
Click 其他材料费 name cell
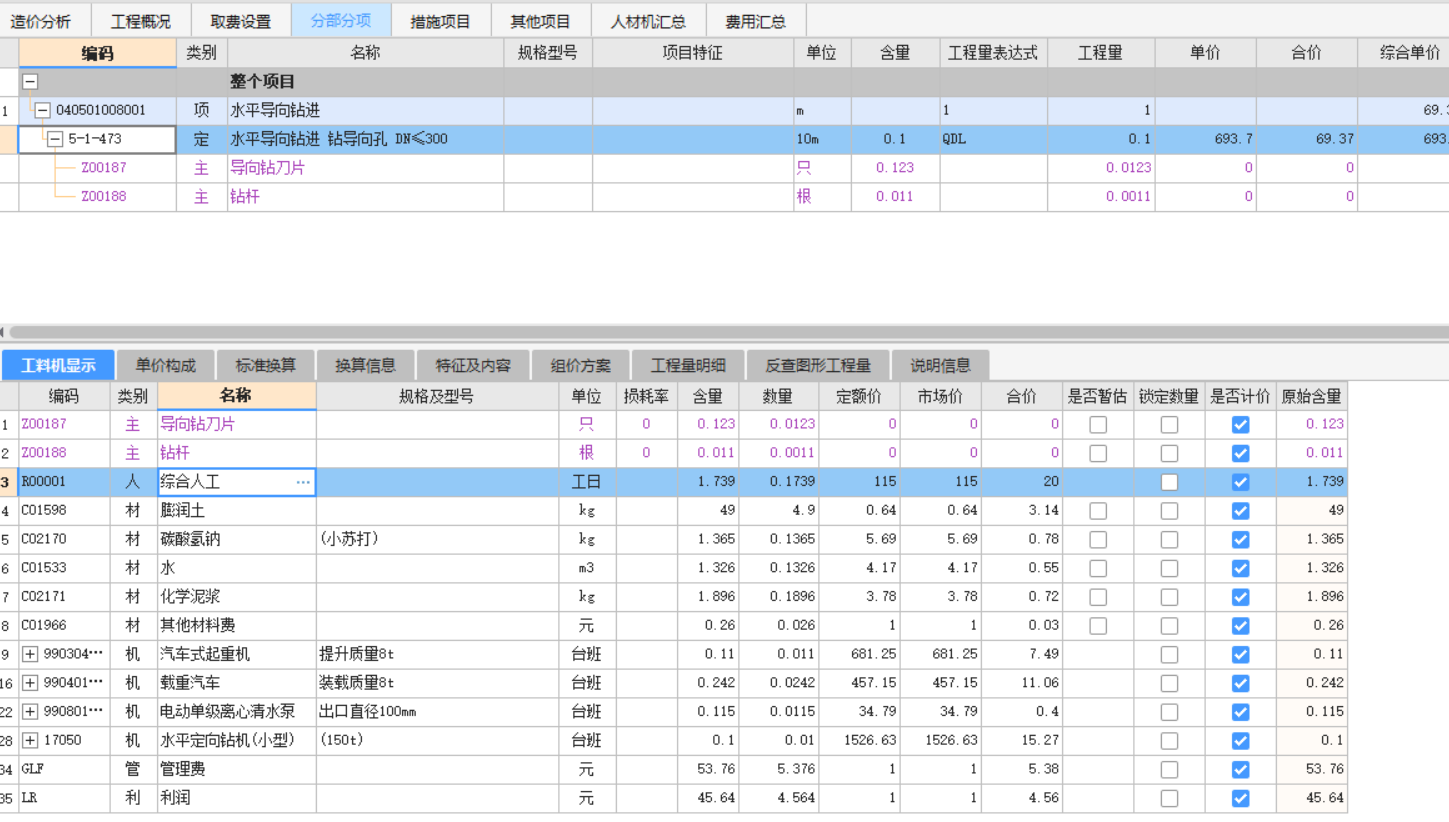(237, 626)
